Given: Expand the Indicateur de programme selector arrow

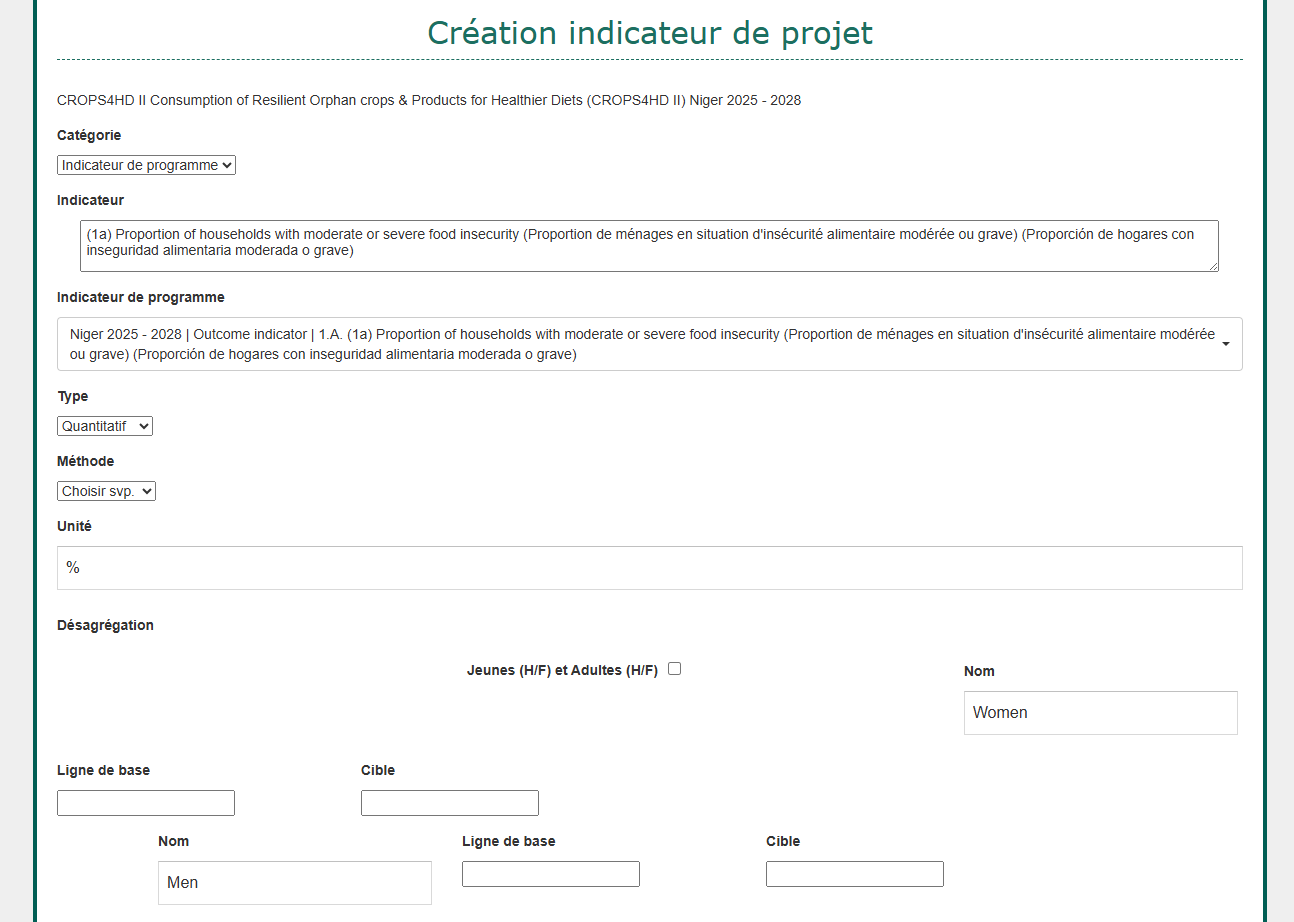Looking at the screenshot, I should [1225, 344].
